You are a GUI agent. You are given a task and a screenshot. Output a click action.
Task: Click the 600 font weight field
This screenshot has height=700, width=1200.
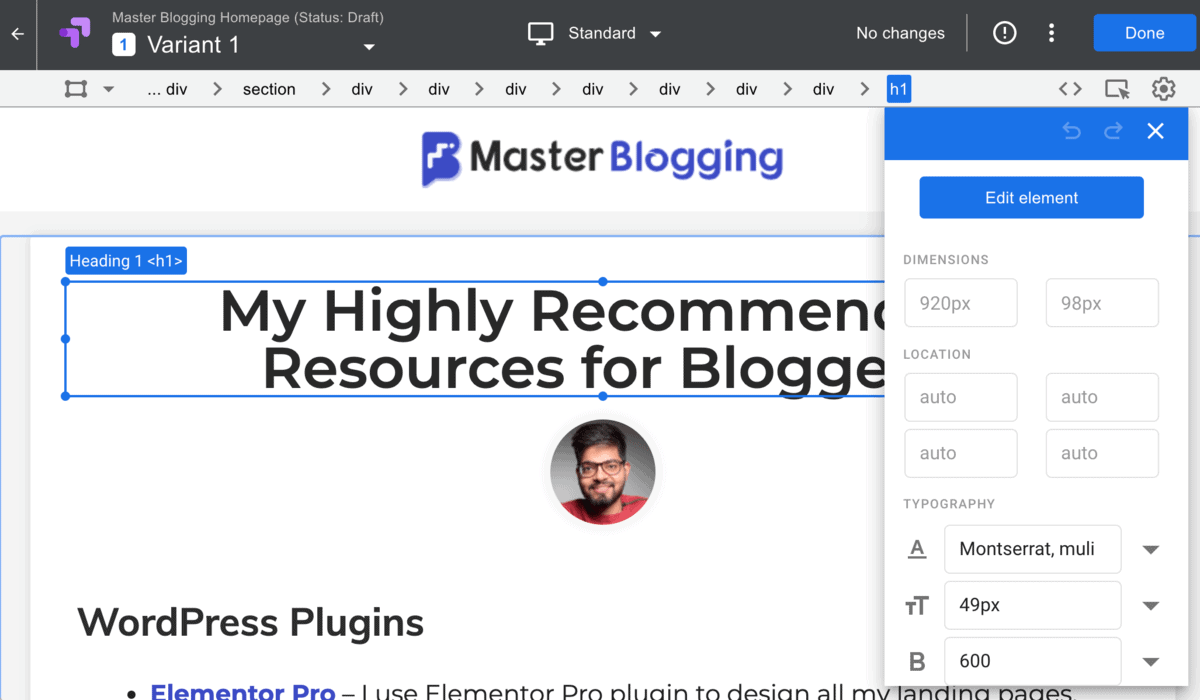[1033, 661]
